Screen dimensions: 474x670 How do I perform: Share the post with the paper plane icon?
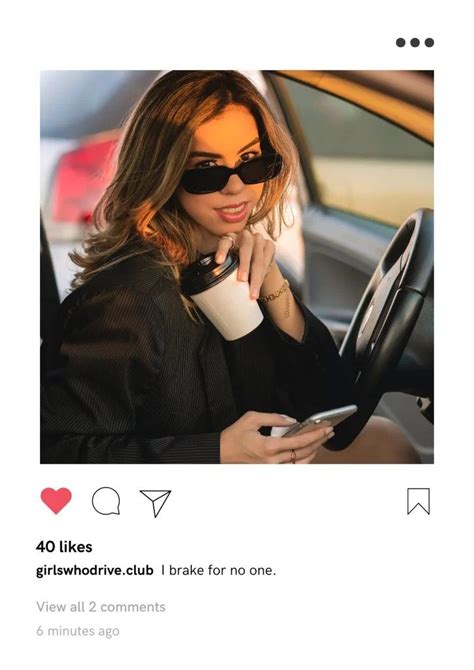156,503
